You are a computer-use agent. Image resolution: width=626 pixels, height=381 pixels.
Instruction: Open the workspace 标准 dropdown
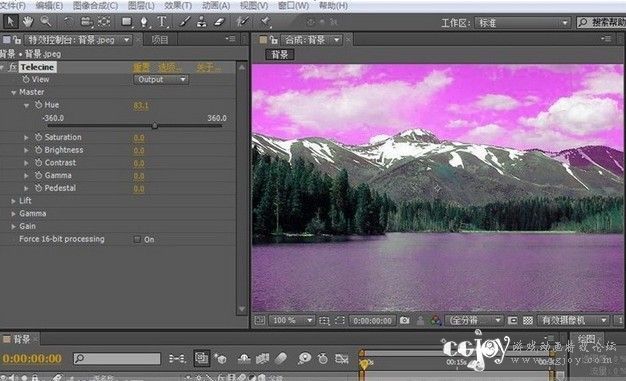point(522,23)
